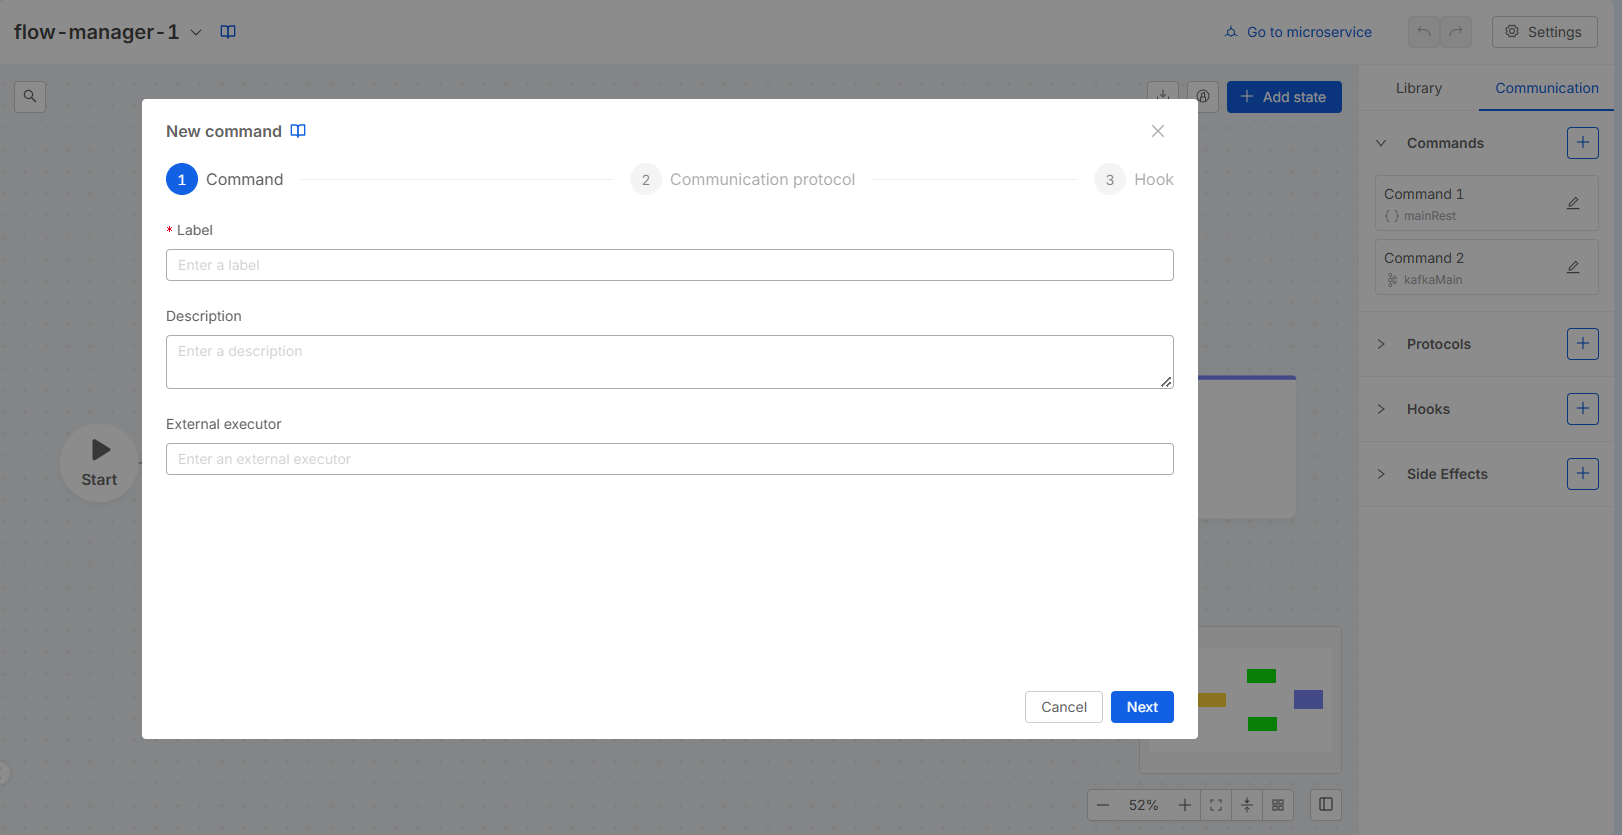Open the Settings gear button
This screenshot has height=835, width=1622.
click(1544, 32)
